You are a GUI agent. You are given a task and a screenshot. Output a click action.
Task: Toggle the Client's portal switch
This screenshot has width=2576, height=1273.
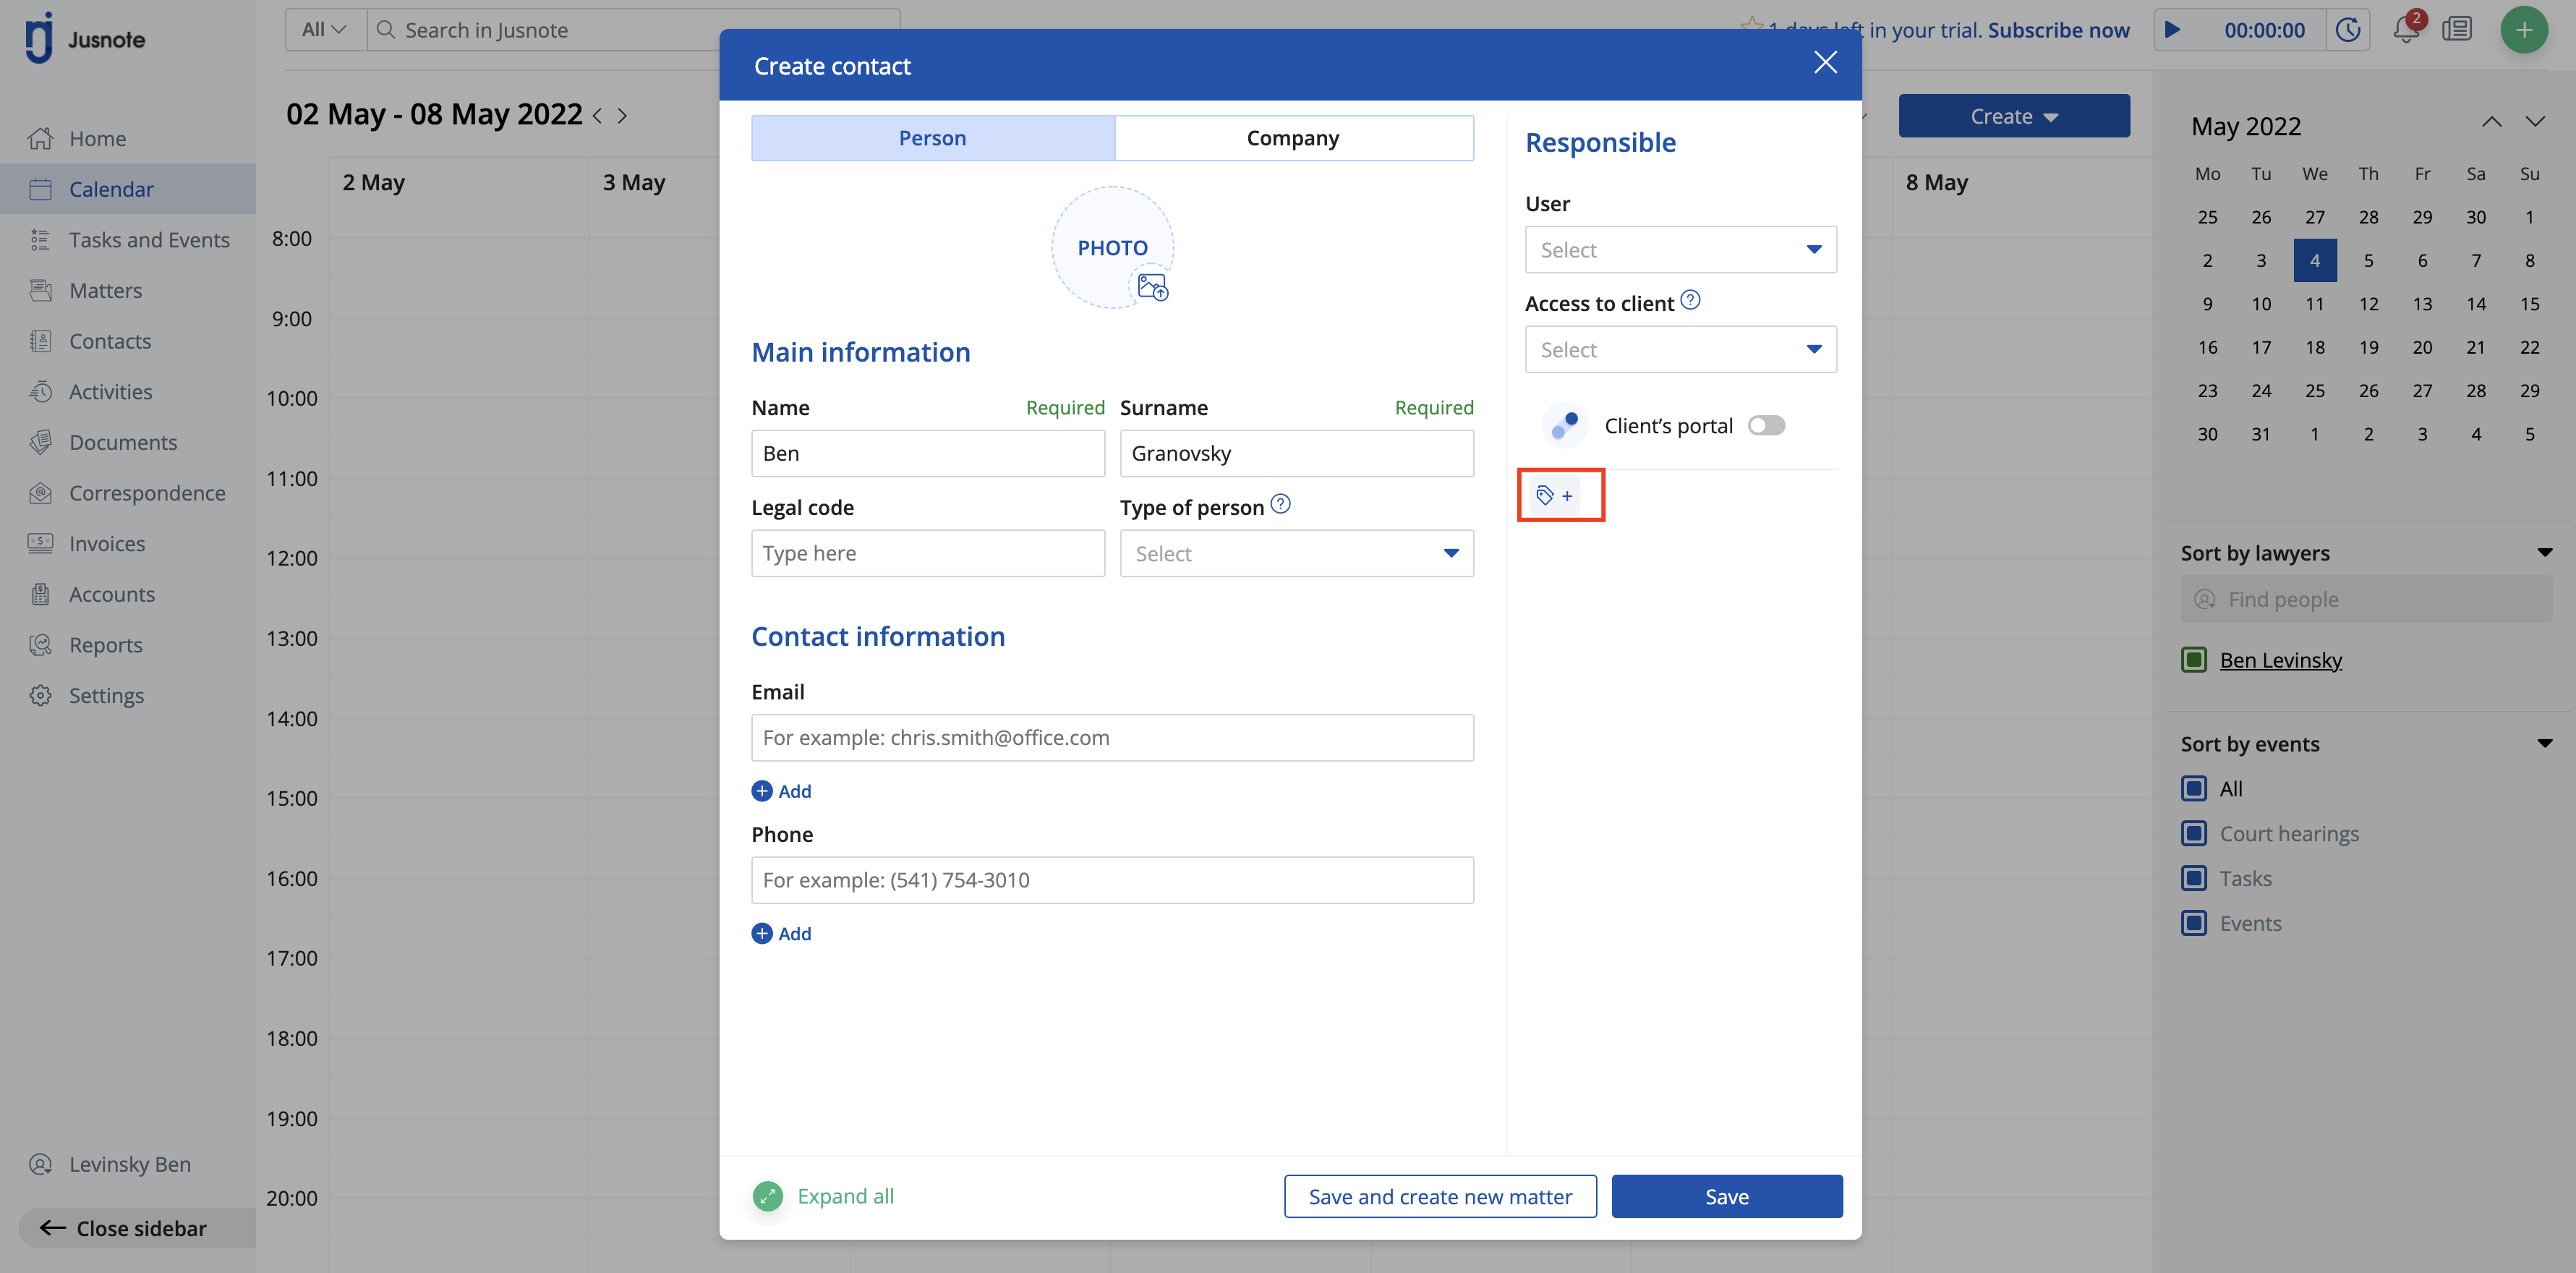pos(1766,425)
